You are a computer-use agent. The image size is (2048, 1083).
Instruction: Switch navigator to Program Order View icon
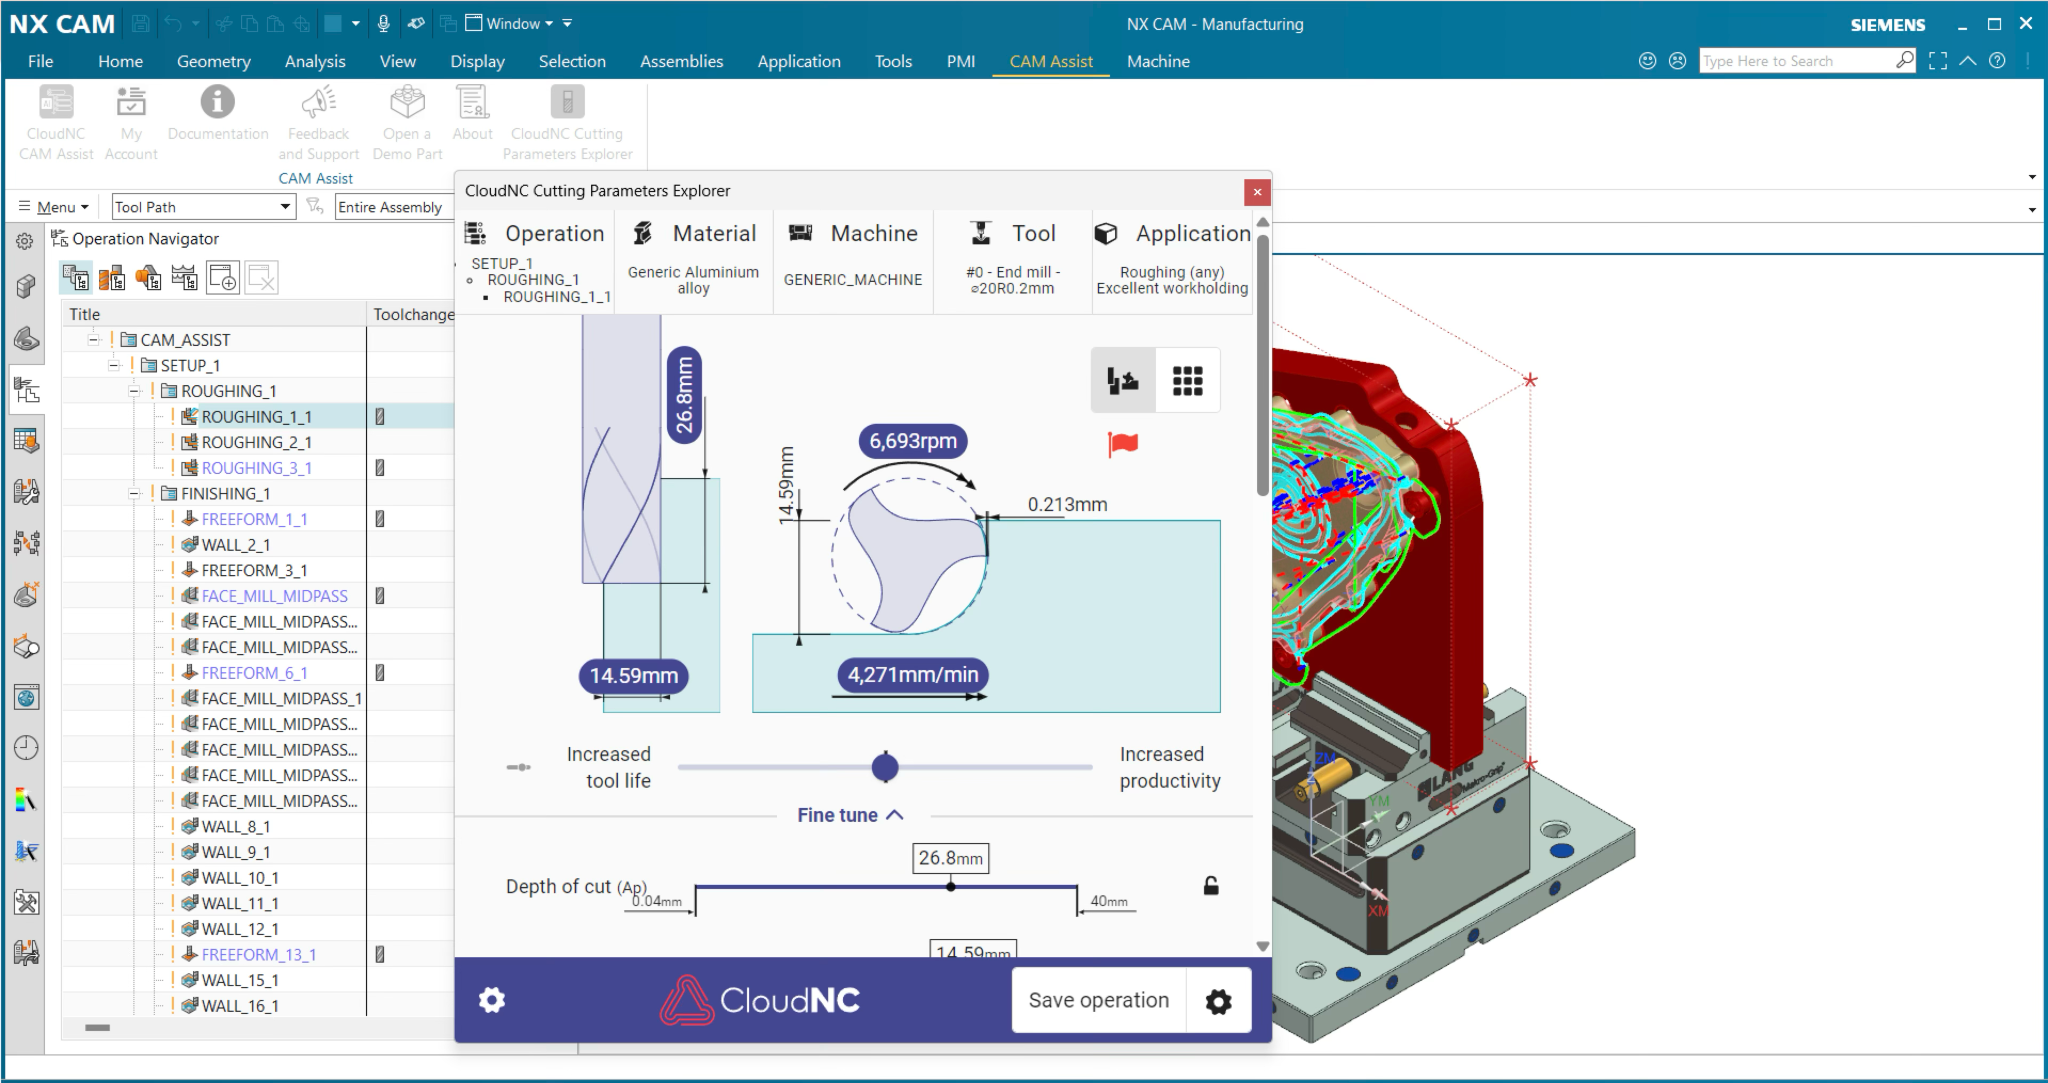(76, 277)
